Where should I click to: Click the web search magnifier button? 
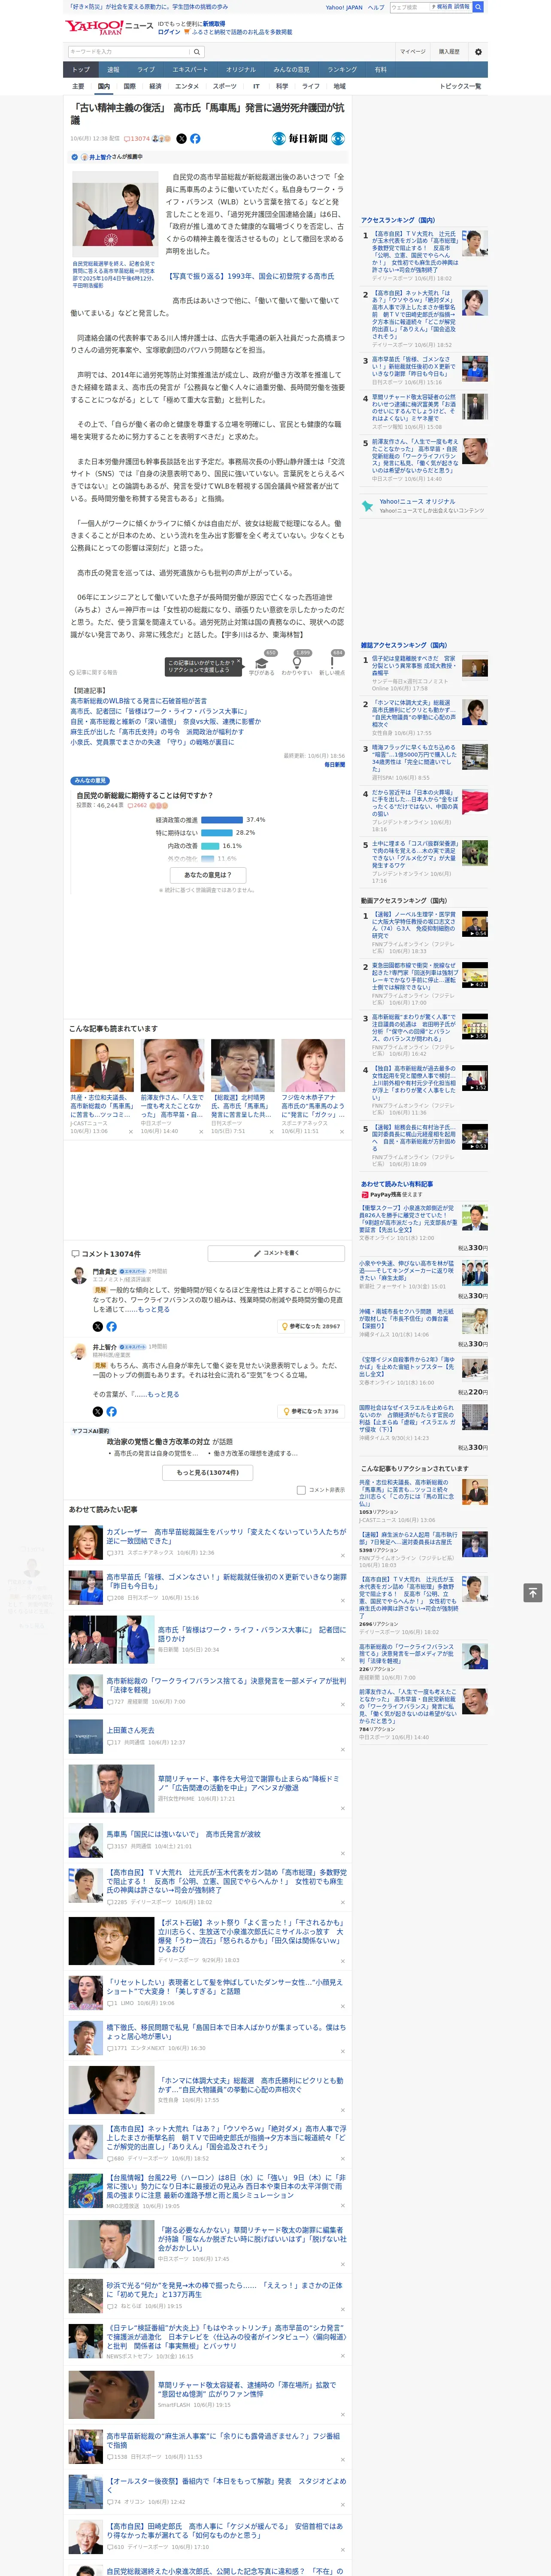478,7
